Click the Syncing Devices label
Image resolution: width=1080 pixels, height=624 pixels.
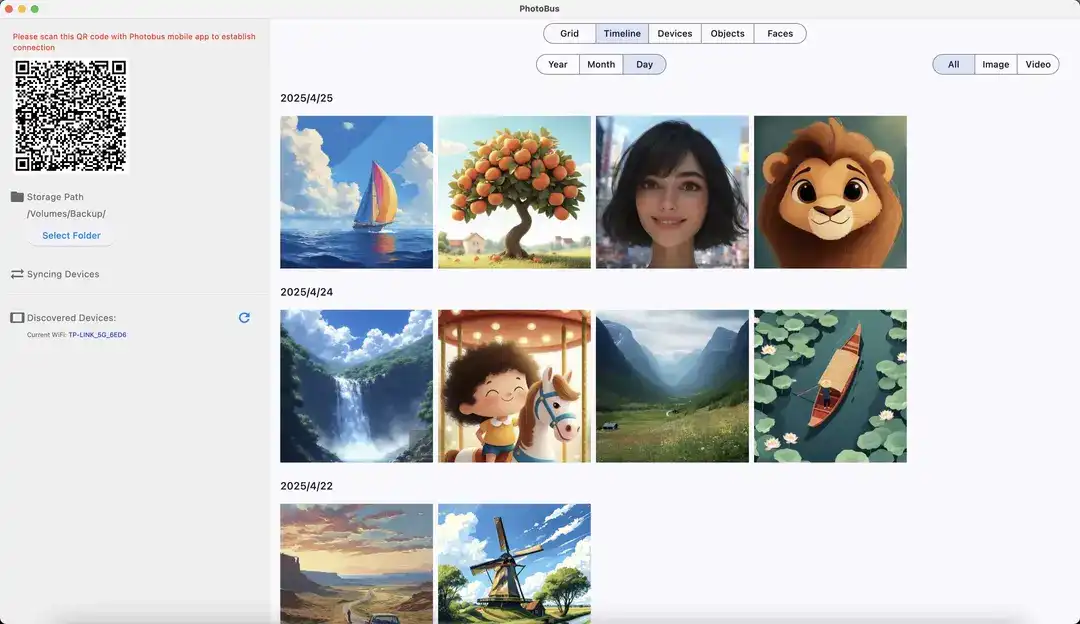pos(63,274)
